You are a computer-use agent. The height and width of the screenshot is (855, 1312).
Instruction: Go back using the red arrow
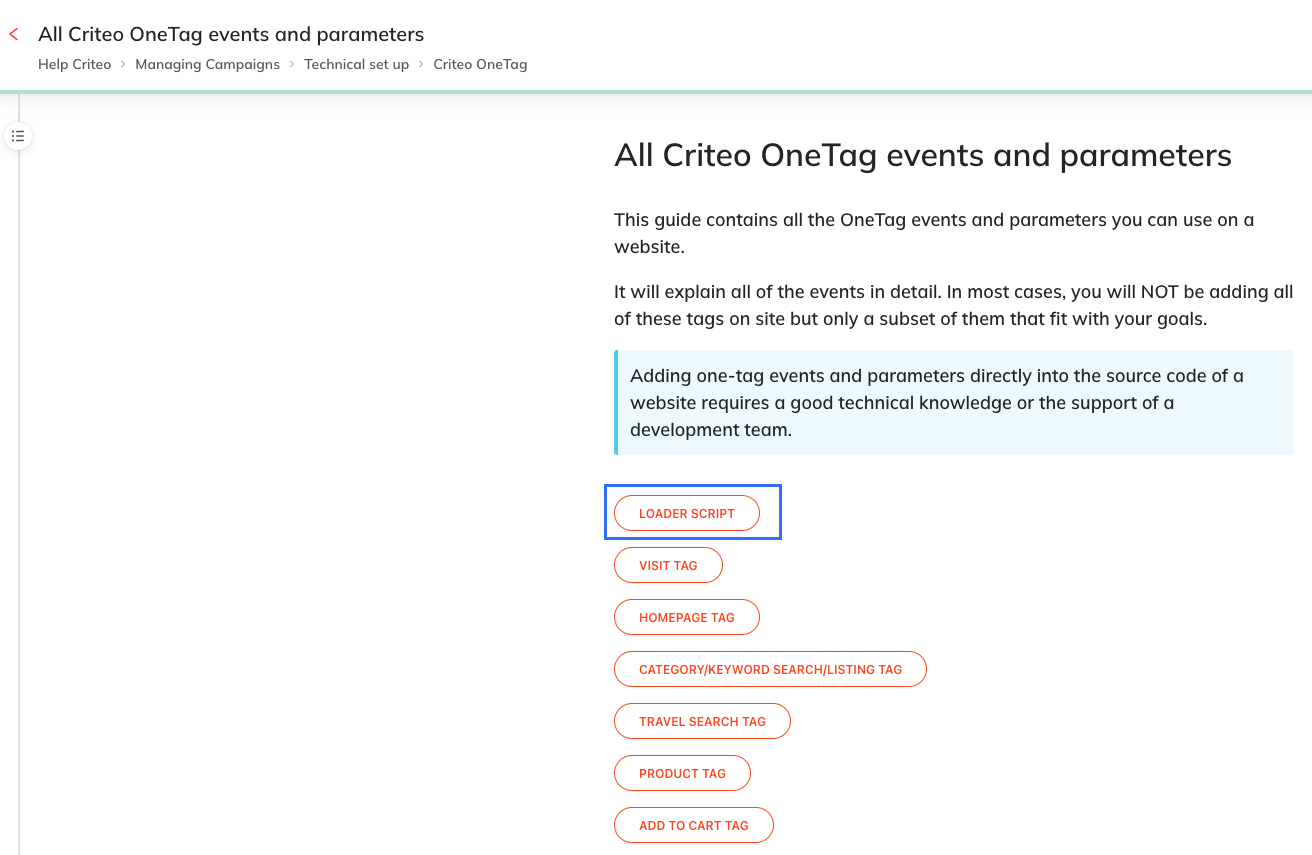tap(14, 35)
